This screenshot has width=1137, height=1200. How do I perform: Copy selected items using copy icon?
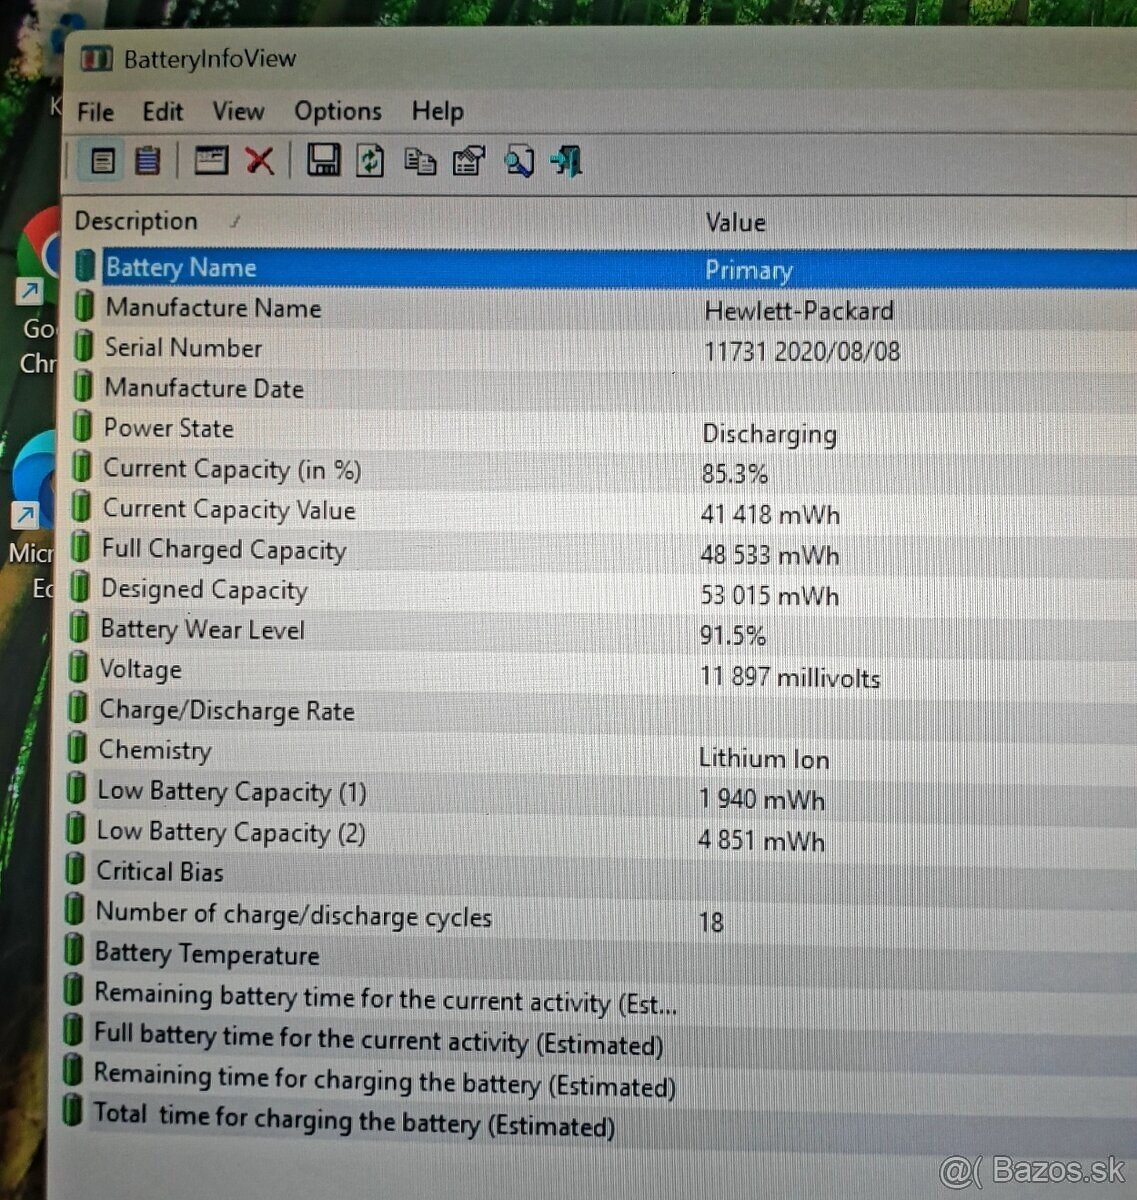point(419,160)
